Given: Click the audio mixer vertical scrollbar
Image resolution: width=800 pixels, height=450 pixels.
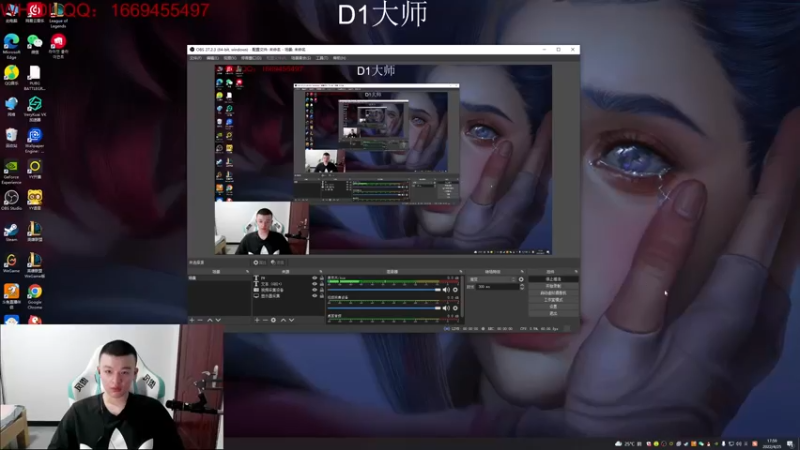Looking at the screenshot, I should [x=462, y=298].
